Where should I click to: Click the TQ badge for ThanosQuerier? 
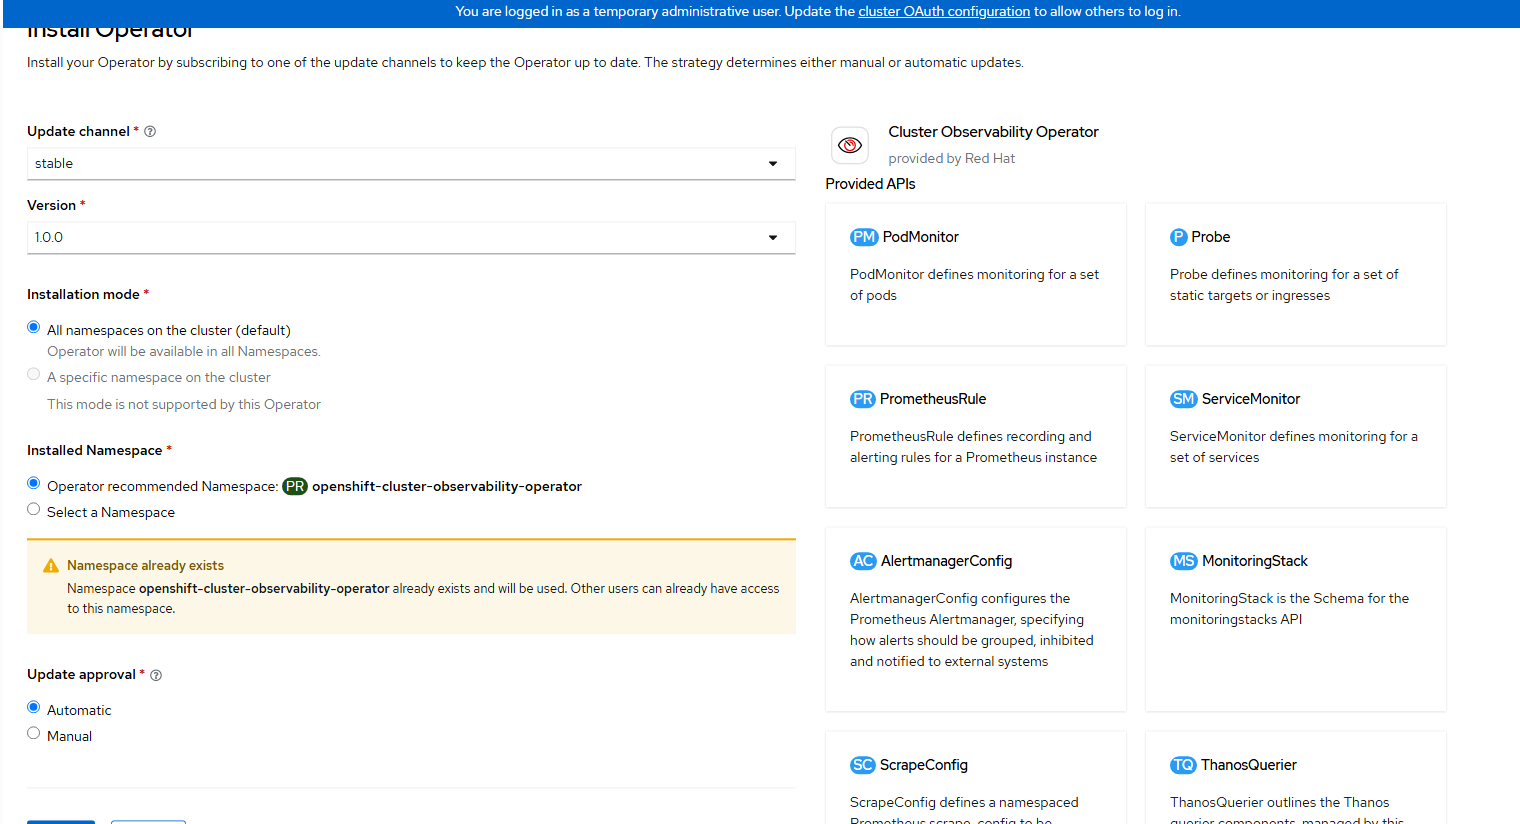coord(1183,765)
